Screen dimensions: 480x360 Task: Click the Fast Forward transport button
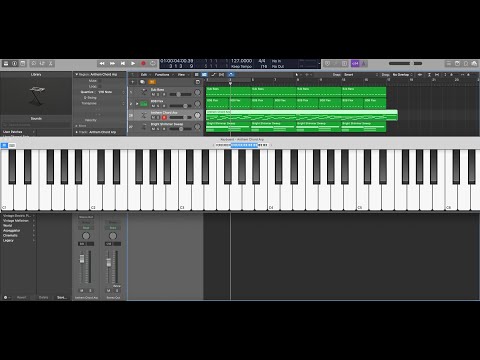coord(112,63)
